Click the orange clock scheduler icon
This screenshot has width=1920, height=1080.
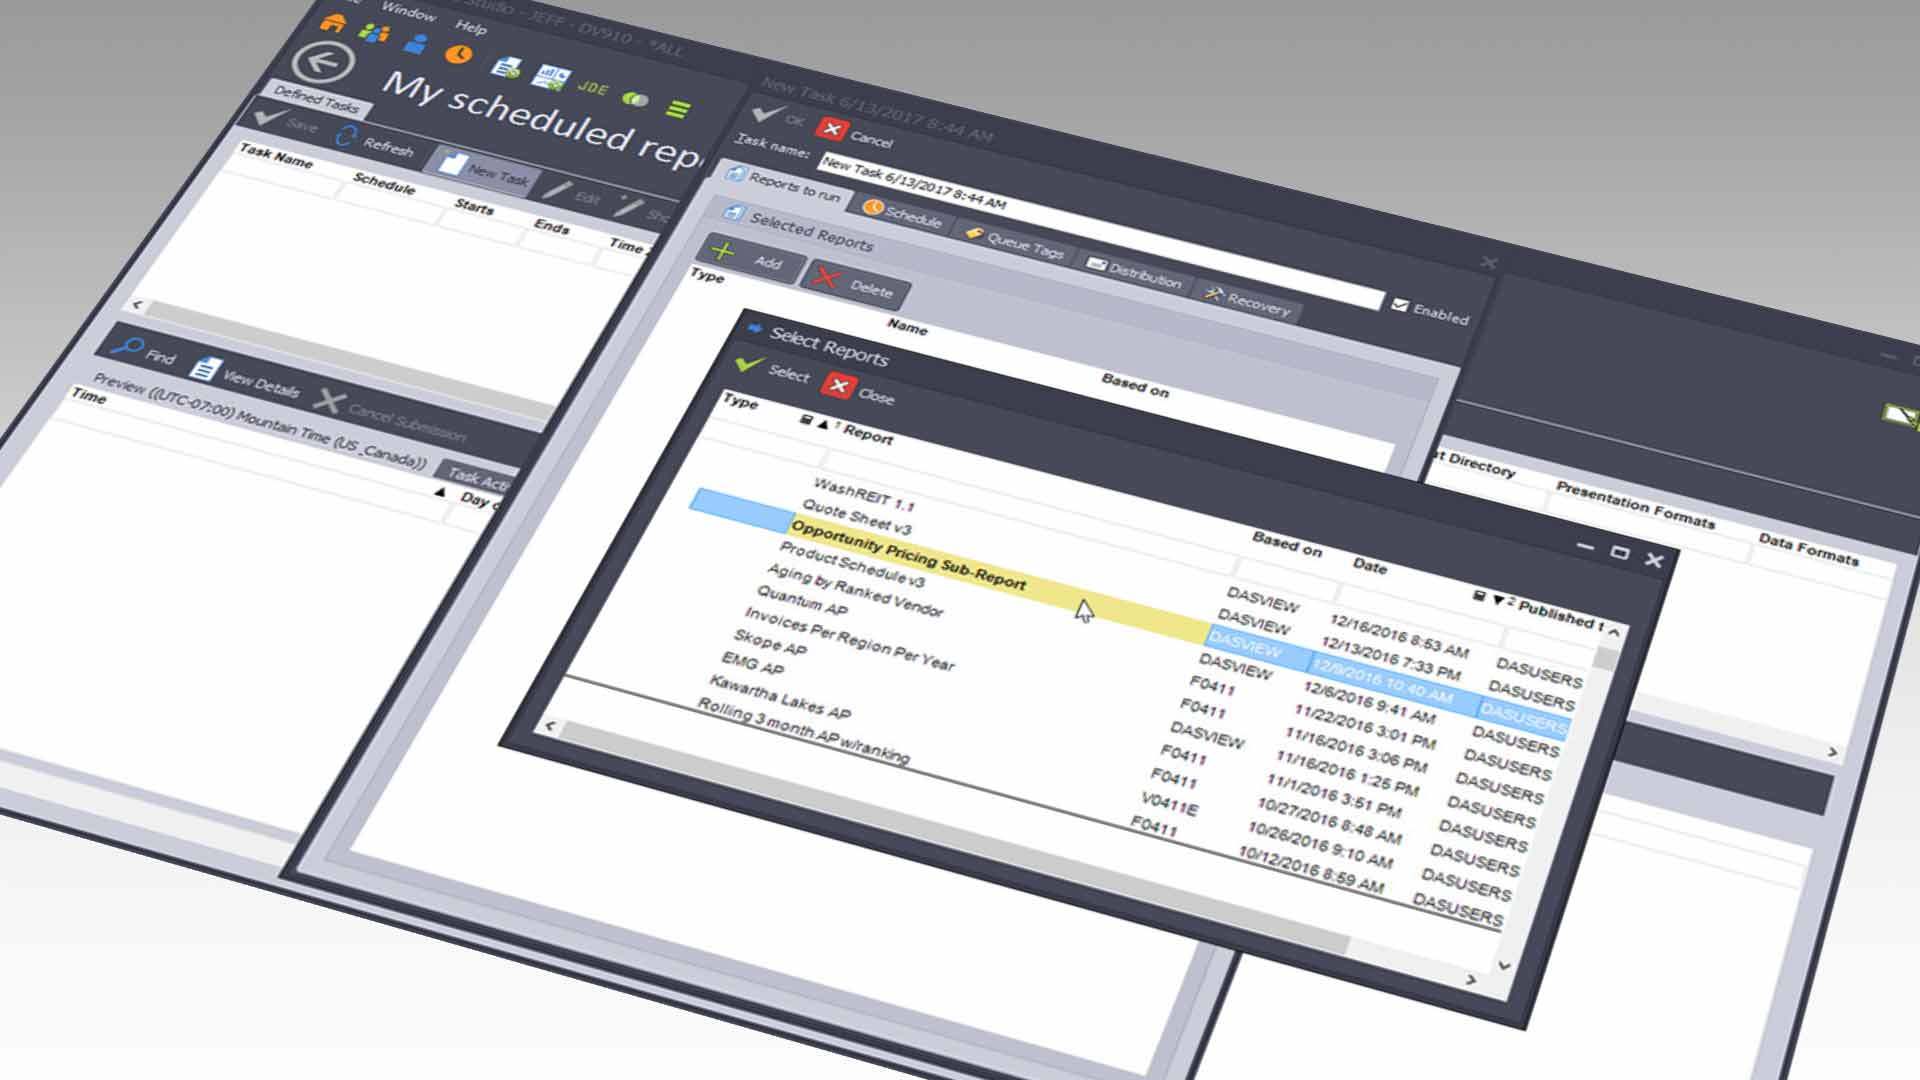point(459,54)
